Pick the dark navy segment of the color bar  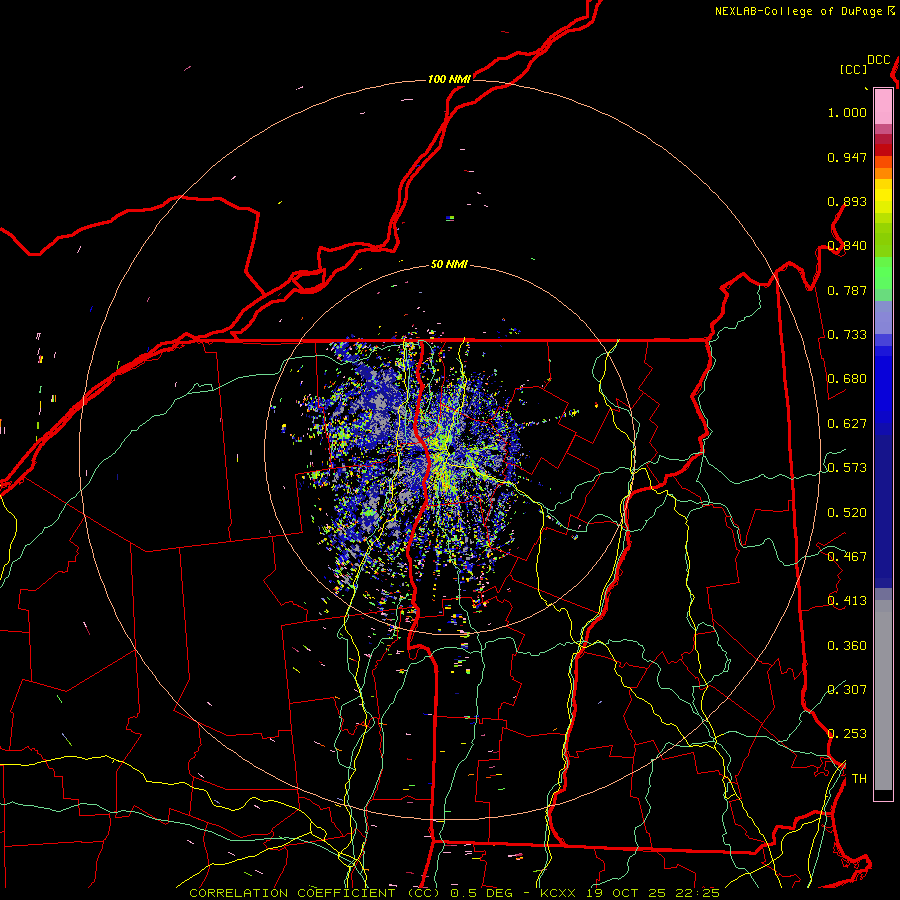883,511
